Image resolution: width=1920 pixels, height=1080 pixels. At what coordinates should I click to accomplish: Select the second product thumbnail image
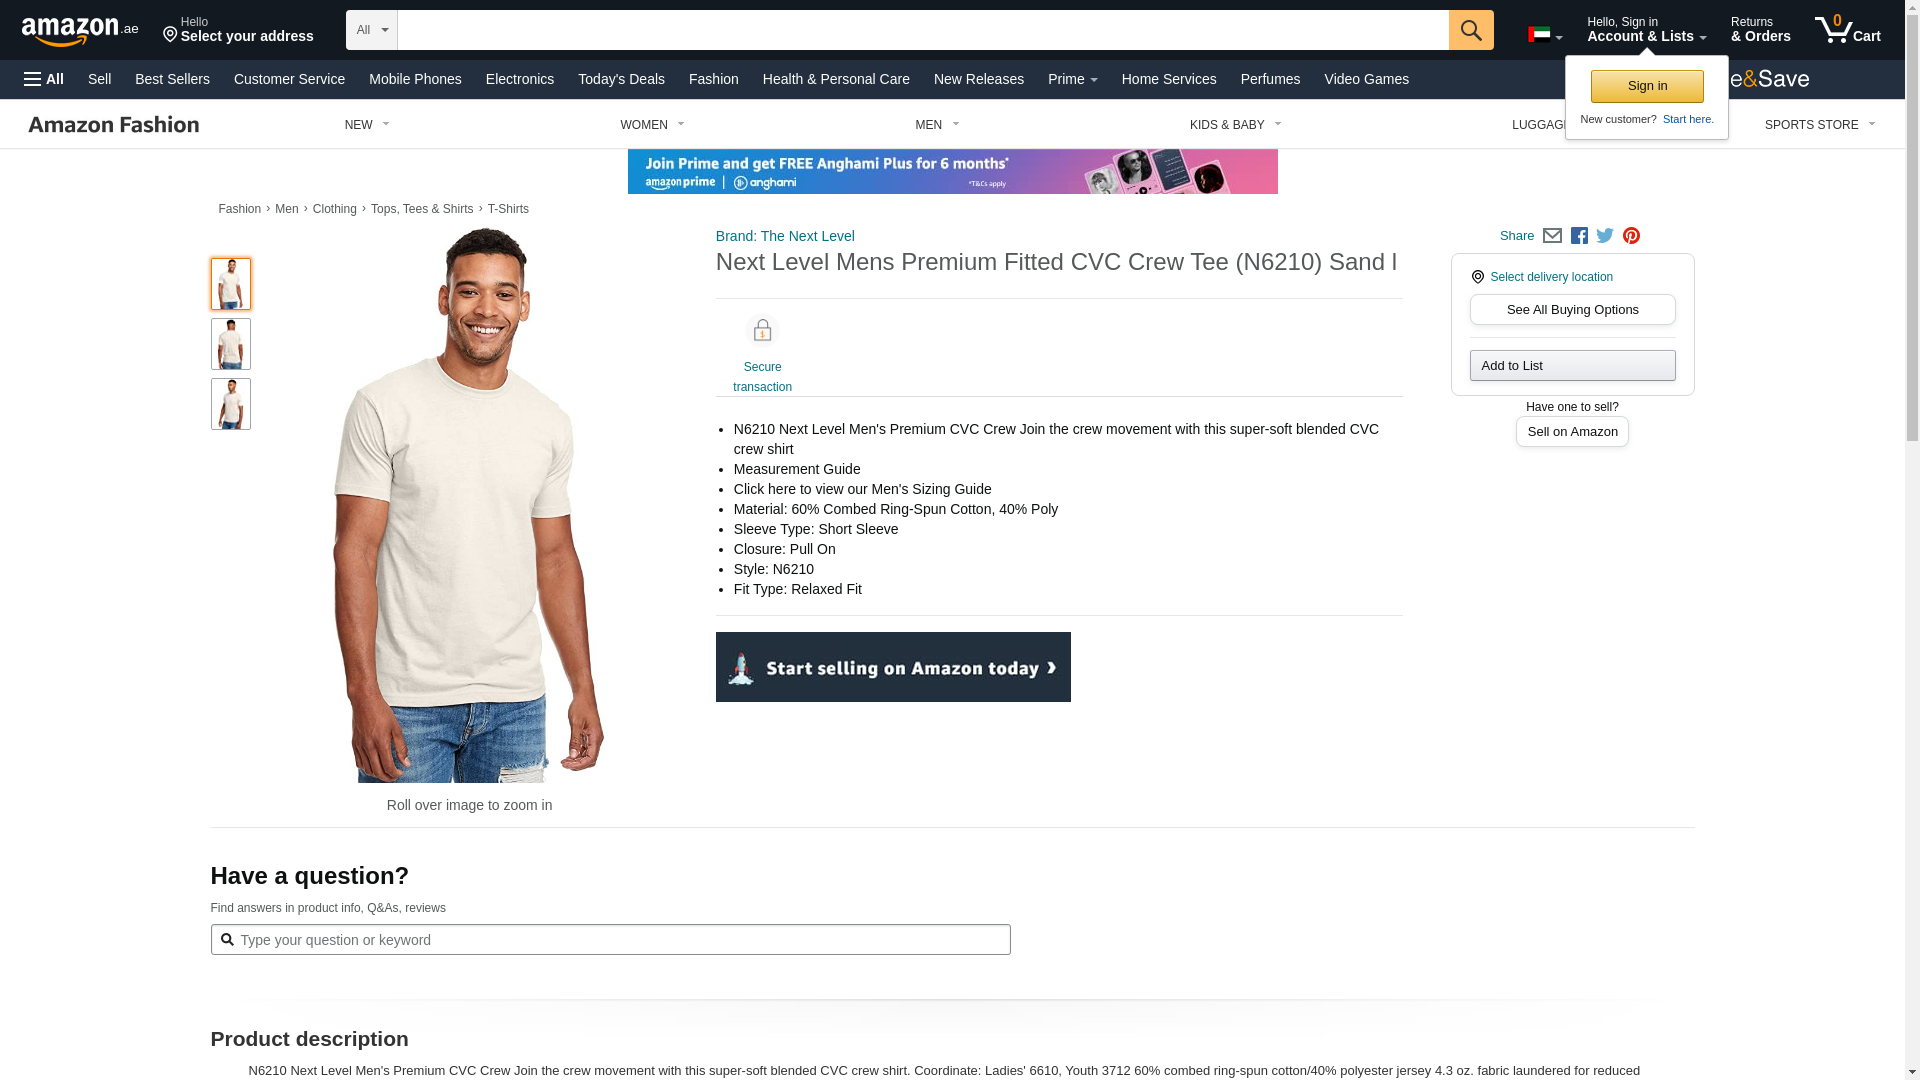click(231, 344)
